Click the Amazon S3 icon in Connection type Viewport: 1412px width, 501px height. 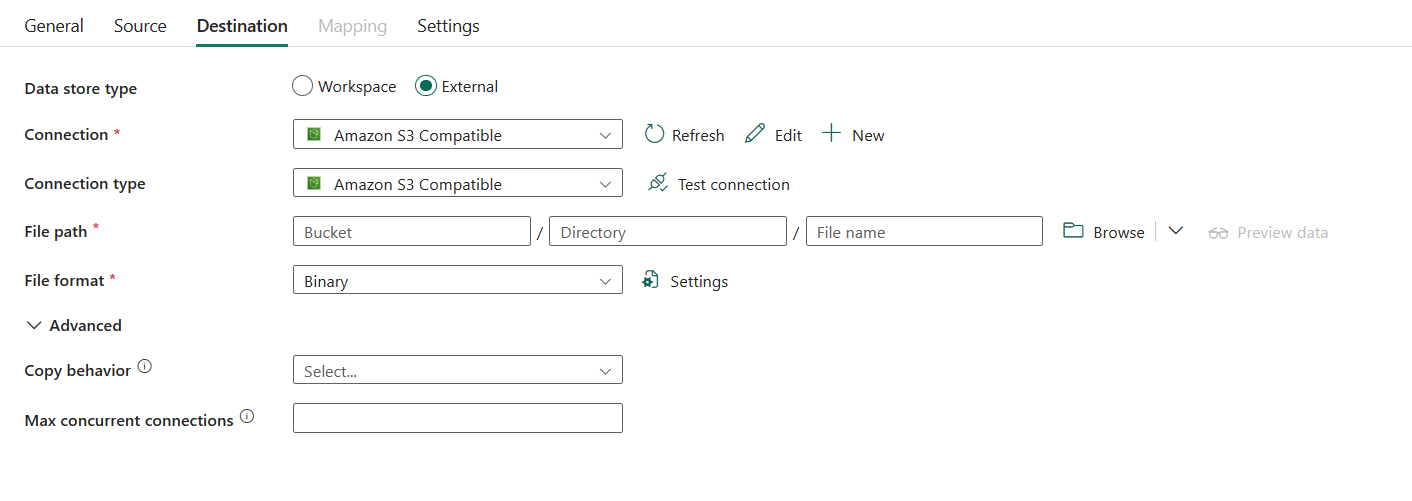314,183
